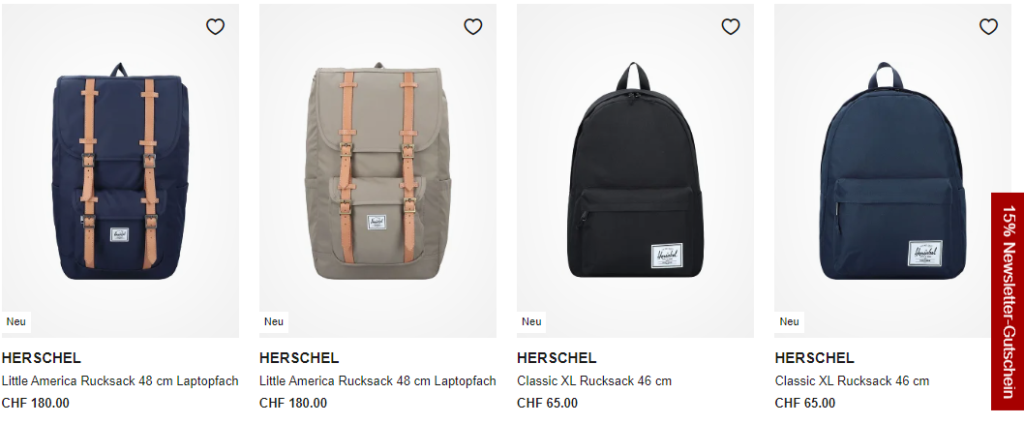Open the first Little America Rucksack 48 cm Laptopfach title
Viewport: 1024px width, 424px height.
tap(120, 381)
